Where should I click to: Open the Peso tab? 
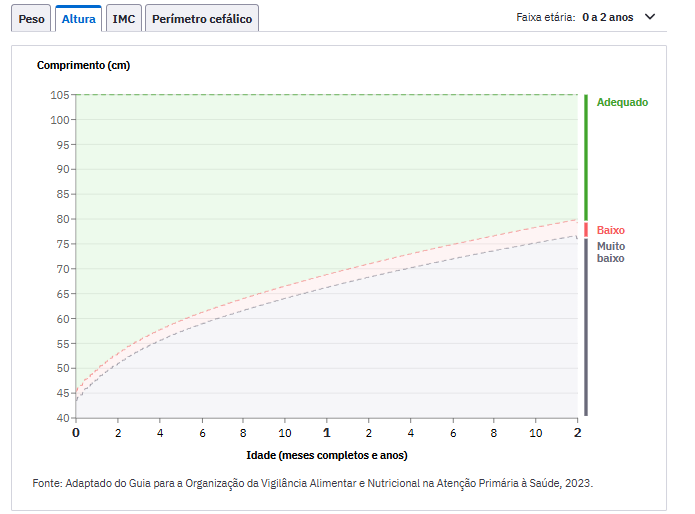[31, 19]
